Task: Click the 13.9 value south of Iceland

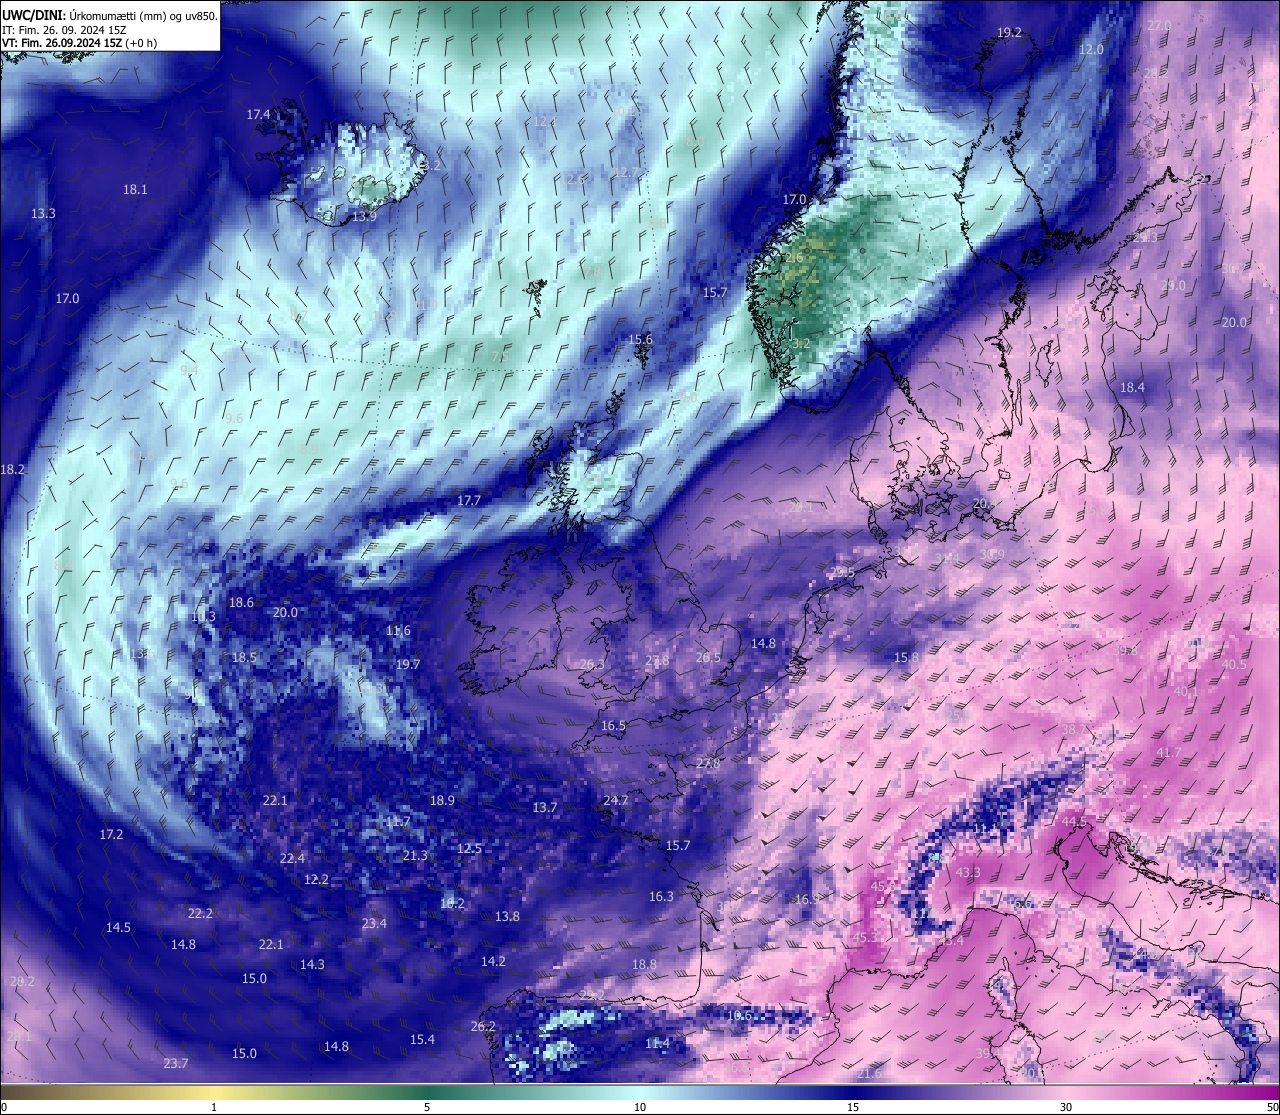Action: [364, 217]
